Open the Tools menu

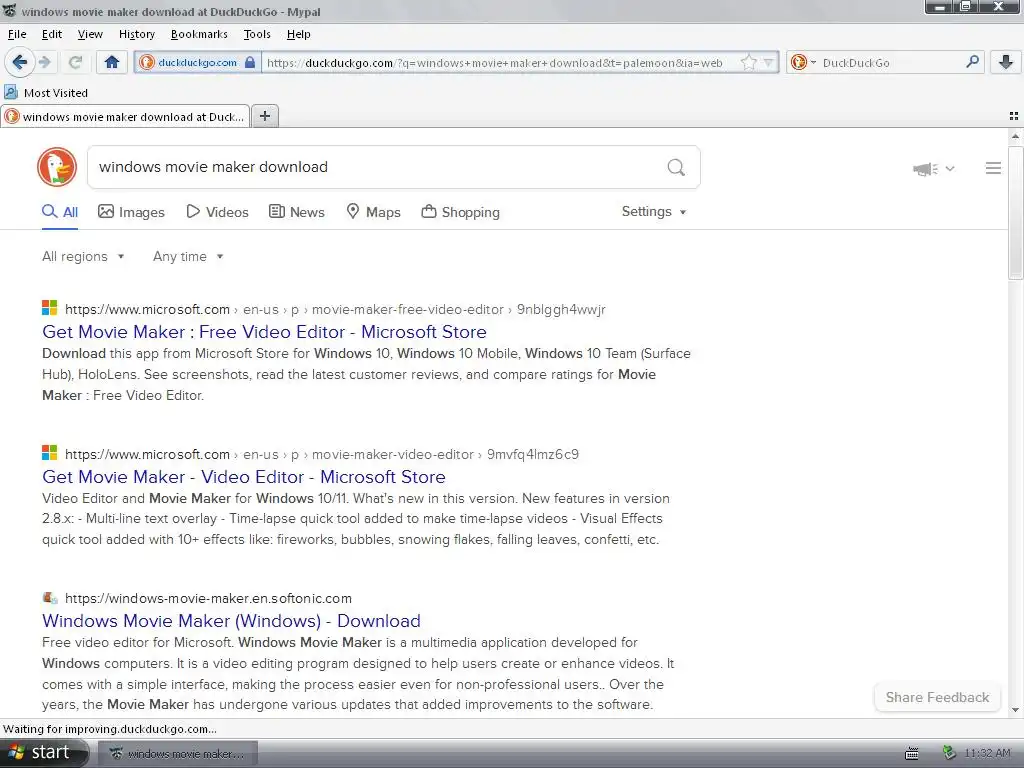(x=257, y=34)
